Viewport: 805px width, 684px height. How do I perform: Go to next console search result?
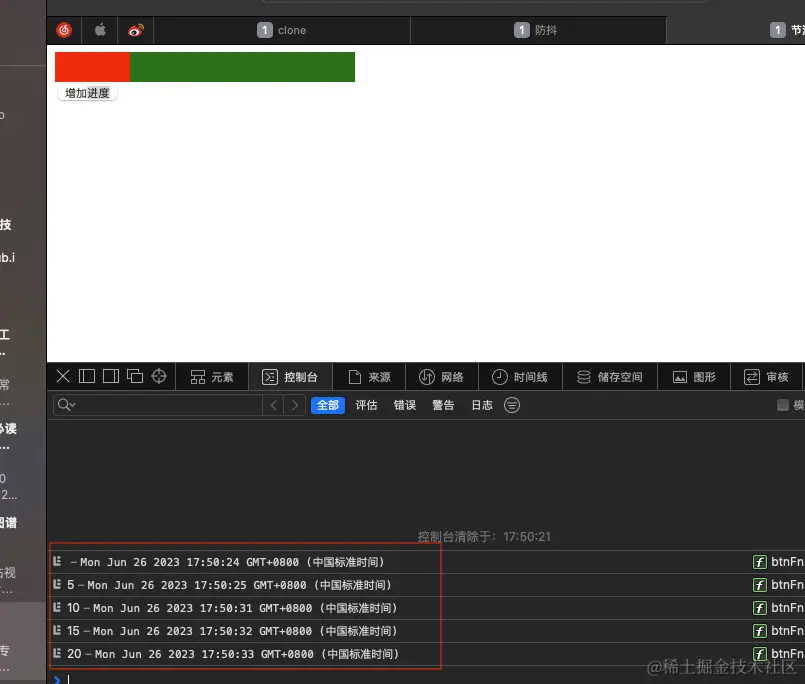pyautogui.click(x=295, y=405)
